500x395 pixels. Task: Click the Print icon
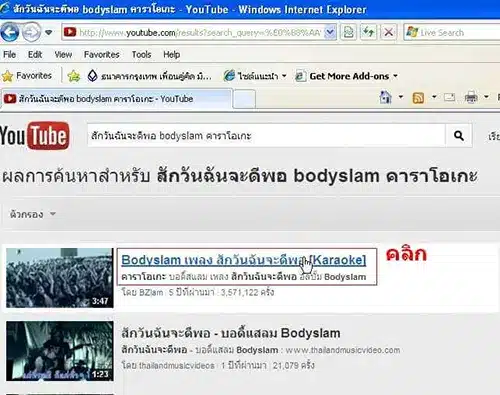coord(471,97)
